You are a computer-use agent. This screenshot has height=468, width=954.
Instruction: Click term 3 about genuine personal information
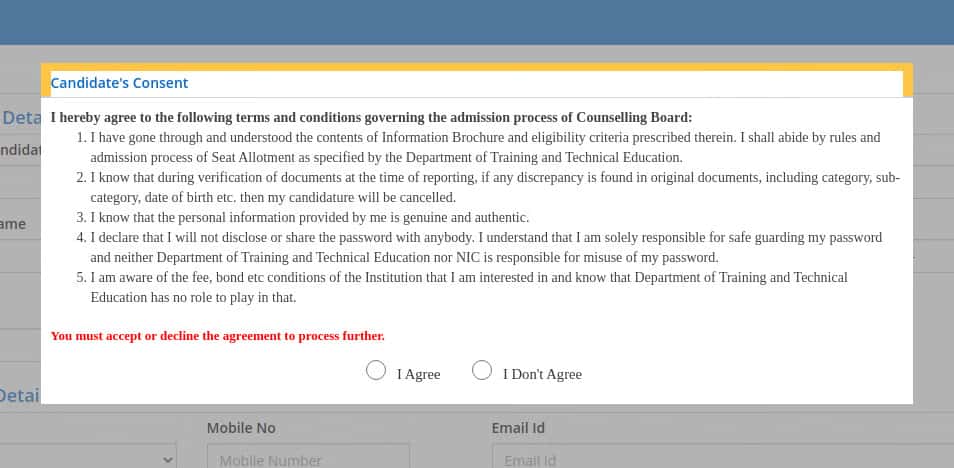pyautogui.click(x=303, y=217)
